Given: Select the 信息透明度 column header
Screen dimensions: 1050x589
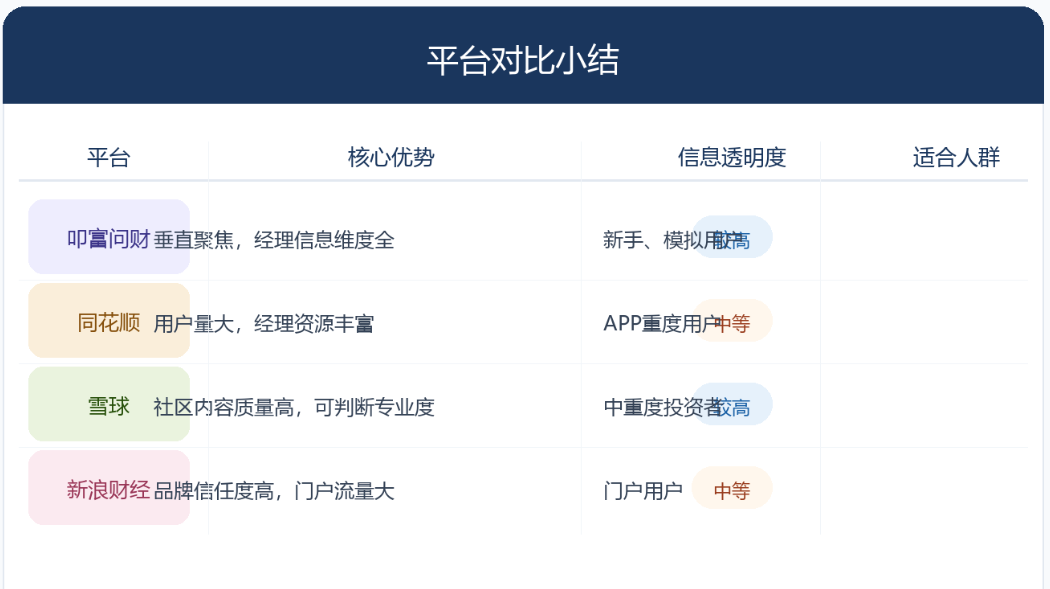Looking at the screenshot, I should tap(731, 158).
